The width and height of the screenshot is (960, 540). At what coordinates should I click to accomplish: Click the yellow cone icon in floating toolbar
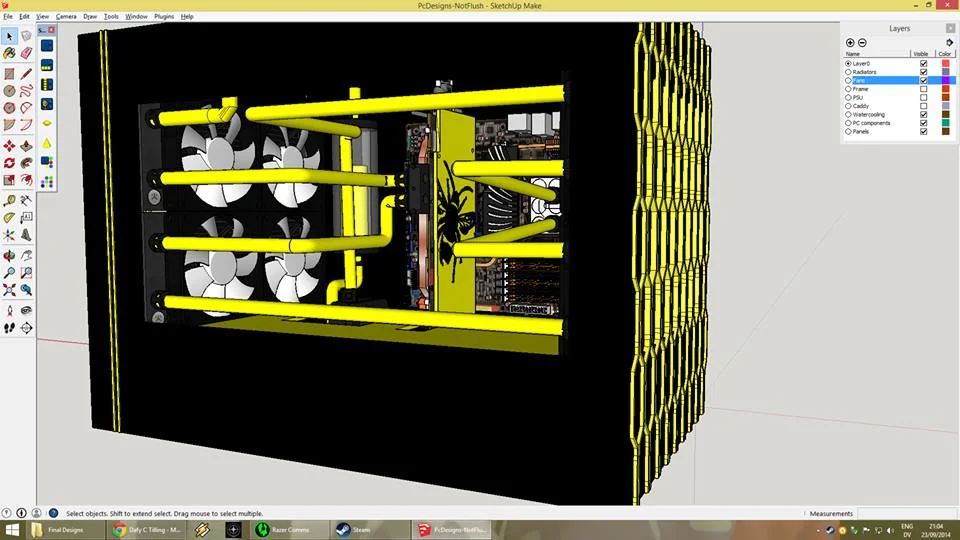click(x=47, y=143)
